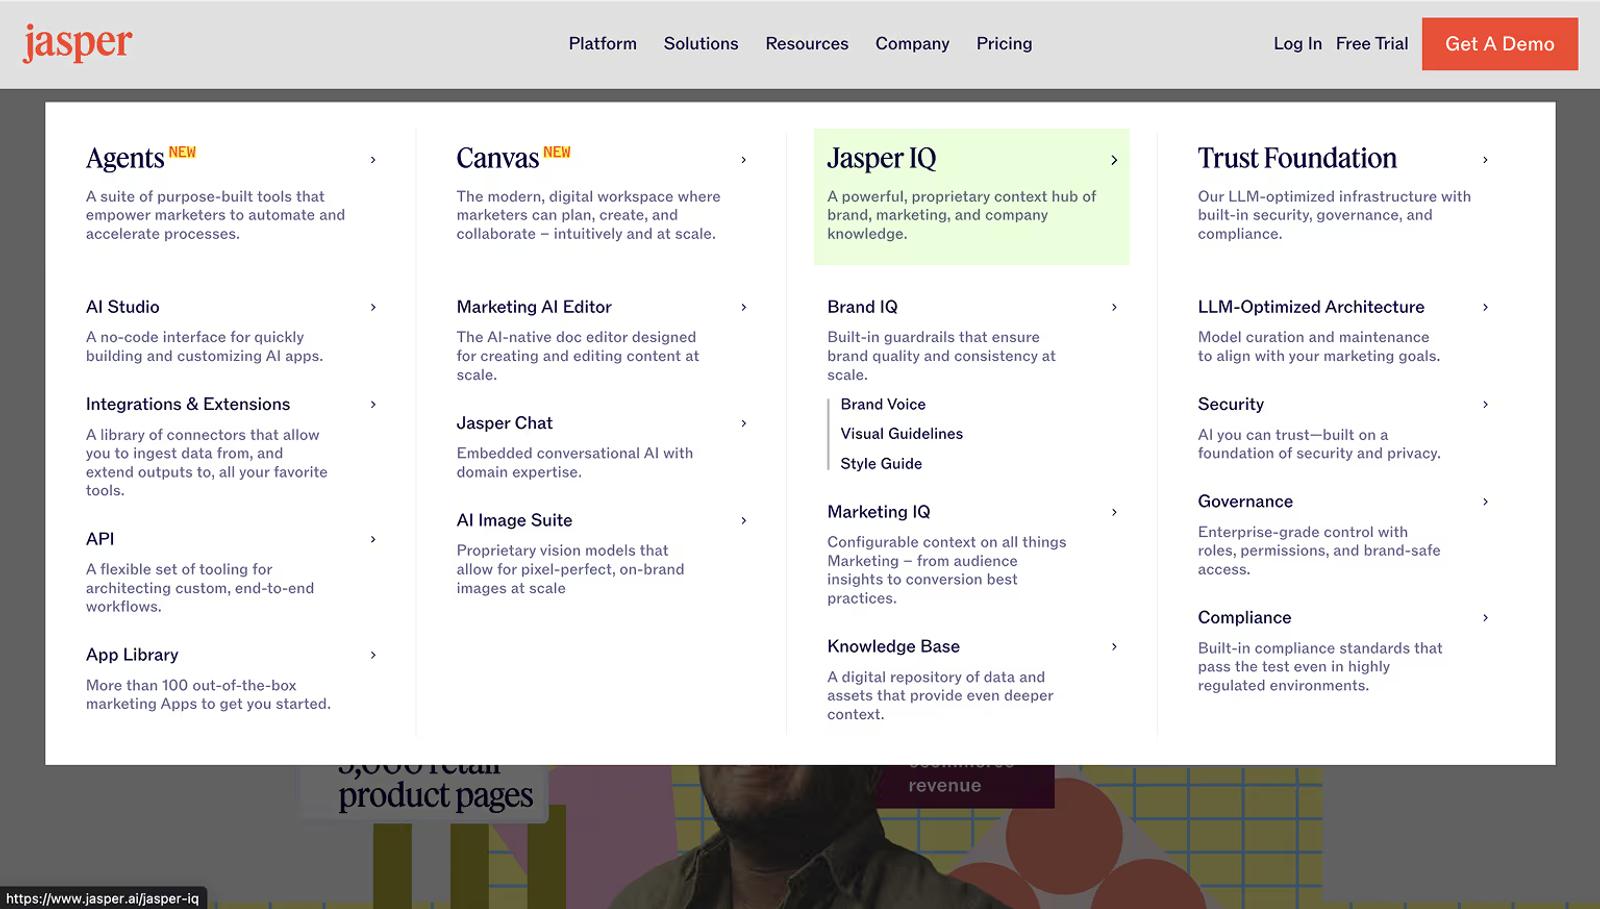Open the Marketing IQ link
1600x909 pixels.
[x=878, y=512]
